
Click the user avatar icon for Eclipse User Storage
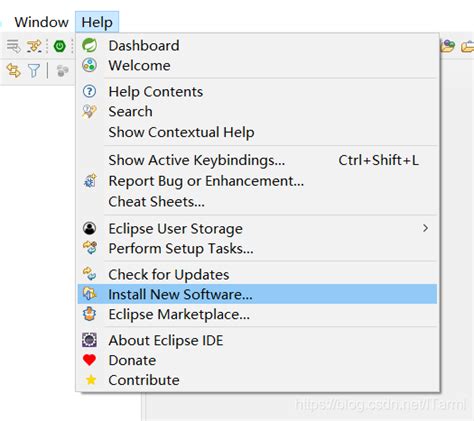(x=89, y=228)
